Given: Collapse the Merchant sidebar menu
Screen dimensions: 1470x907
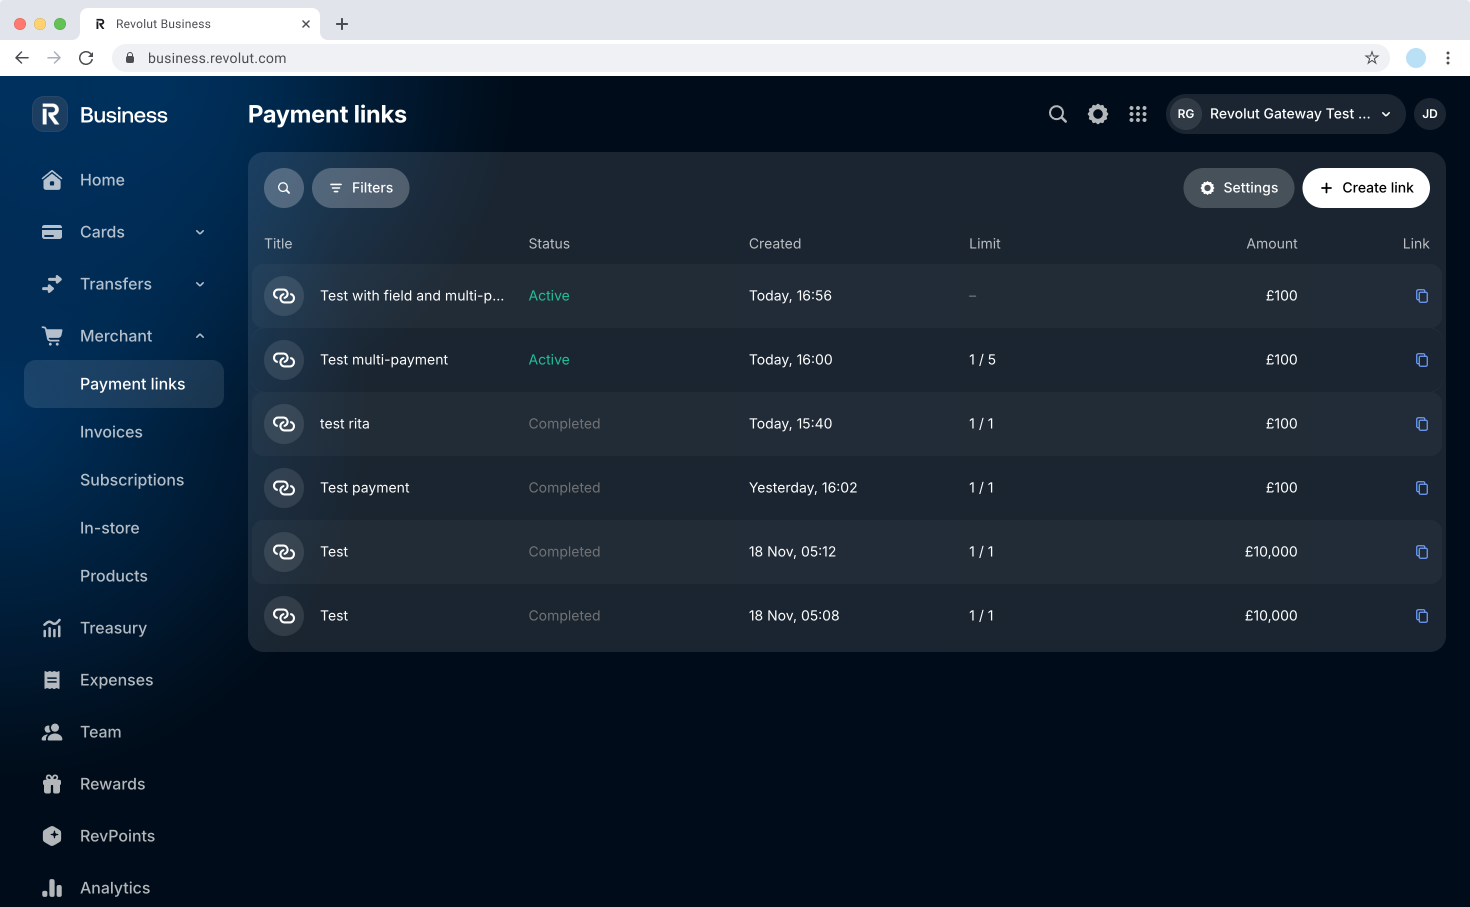Looking at the screenshot, I should tap(198, 335).
